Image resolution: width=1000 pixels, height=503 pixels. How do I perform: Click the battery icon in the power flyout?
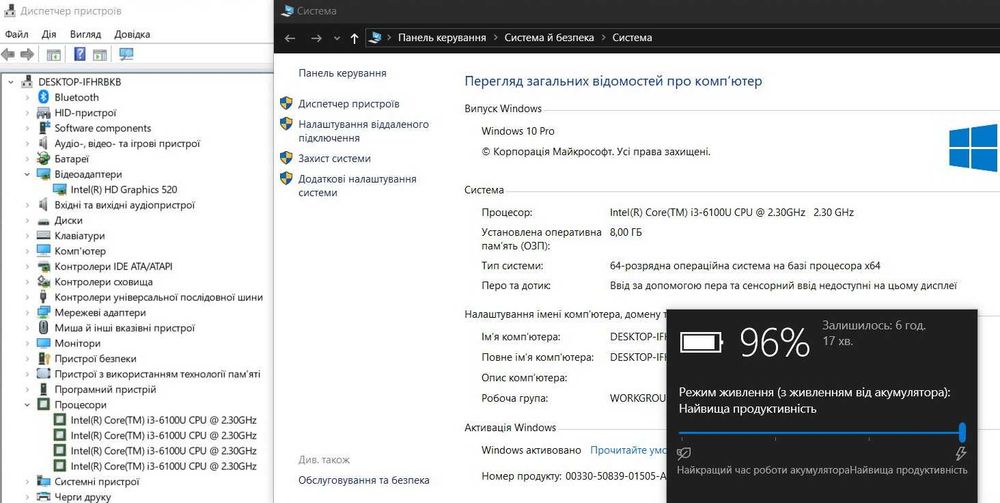tap(702, 342)
